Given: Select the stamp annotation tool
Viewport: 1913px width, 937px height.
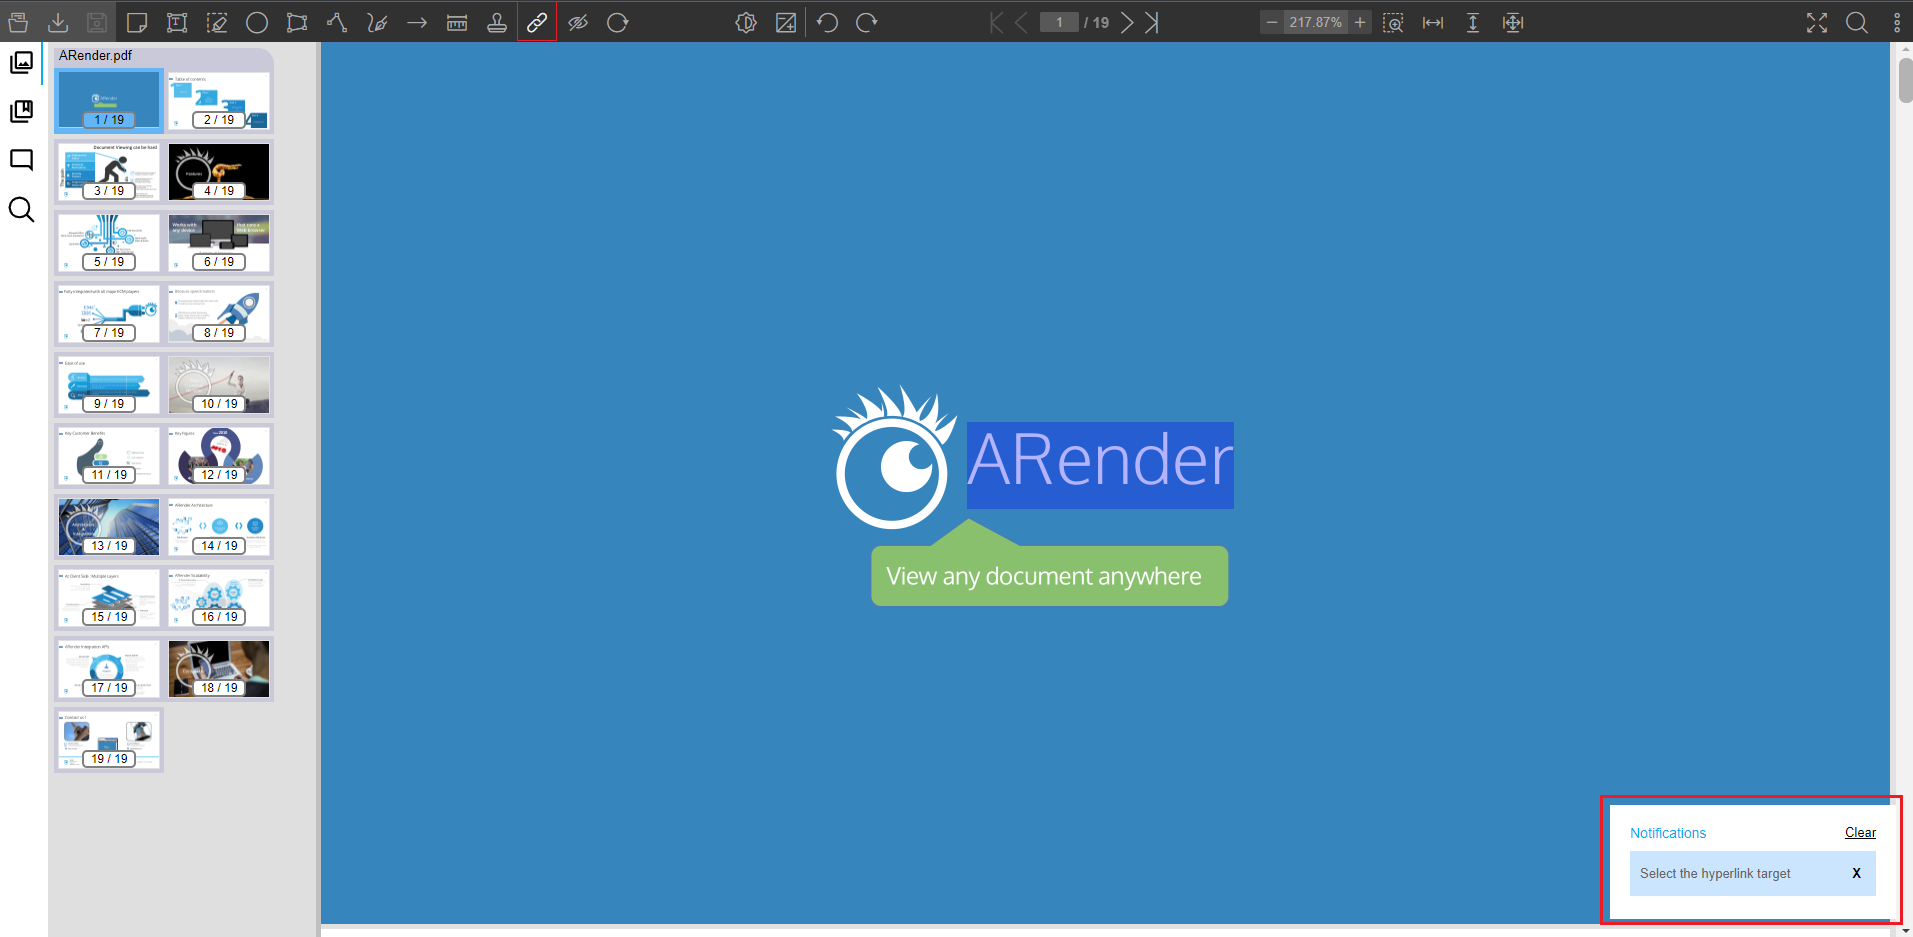Looking at the screenshot, I should (497, 22).
